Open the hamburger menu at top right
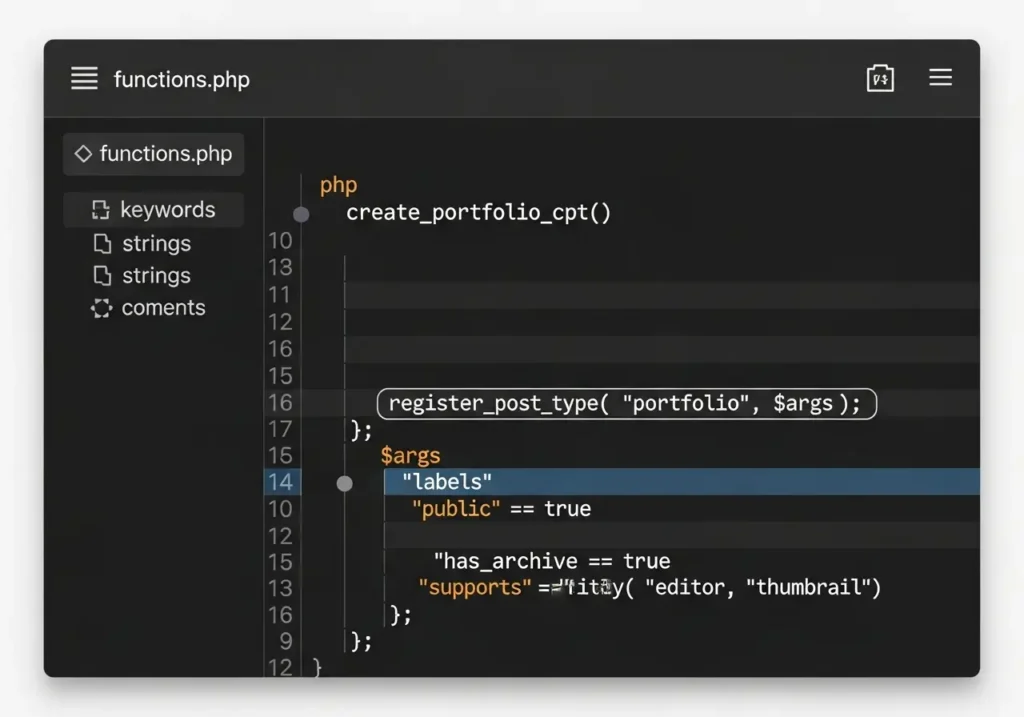The width and height of the screenshot is (1024, 717). click(x=940, y=78)
